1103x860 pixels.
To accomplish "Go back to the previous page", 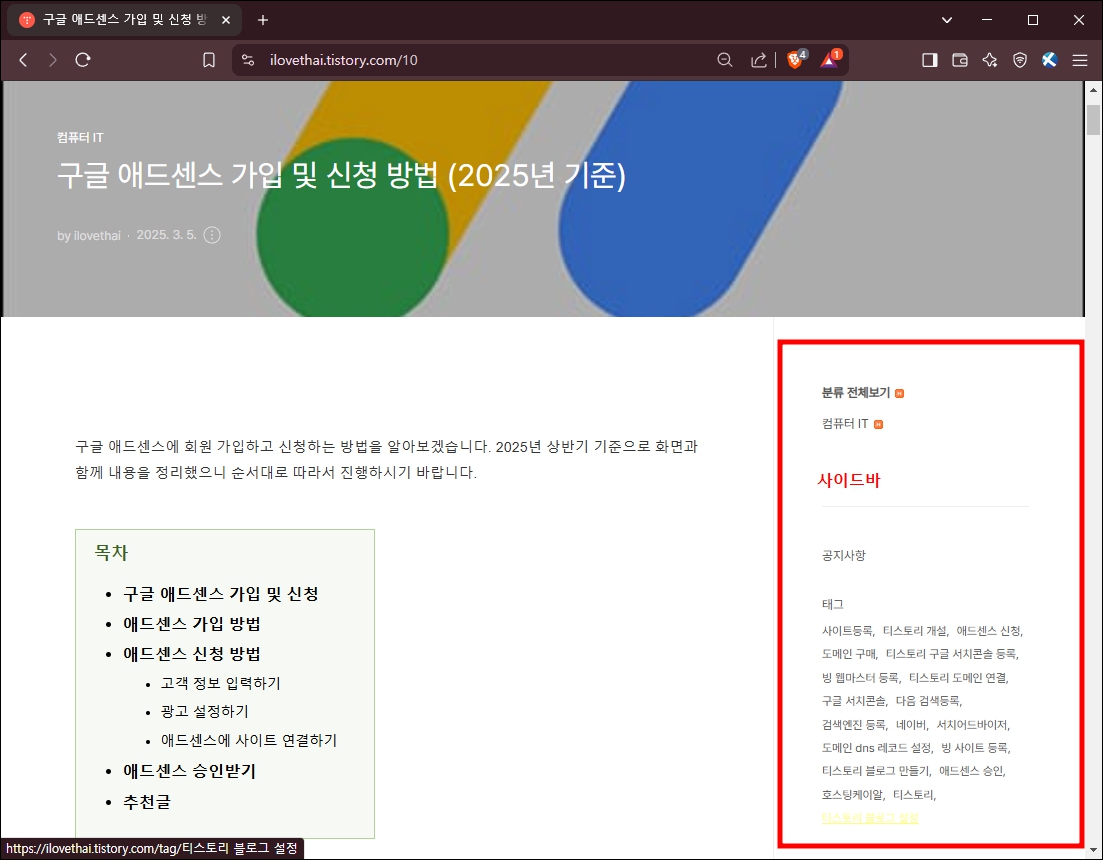I will click(23, 60).
